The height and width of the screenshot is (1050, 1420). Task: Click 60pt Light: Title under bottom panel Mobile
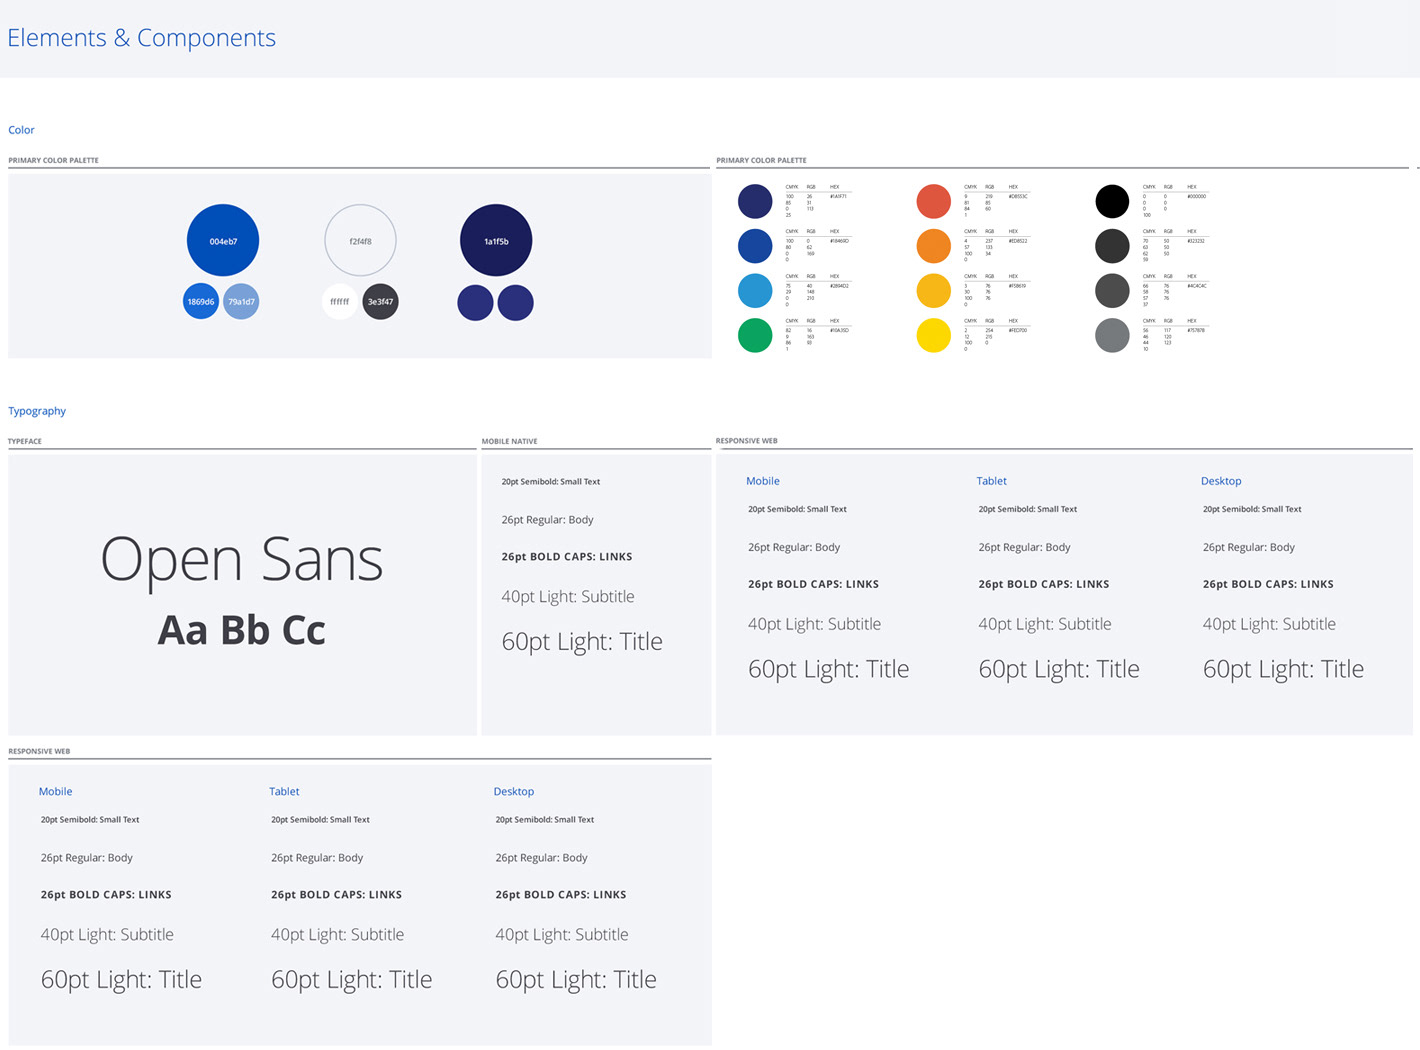[121, 980]
